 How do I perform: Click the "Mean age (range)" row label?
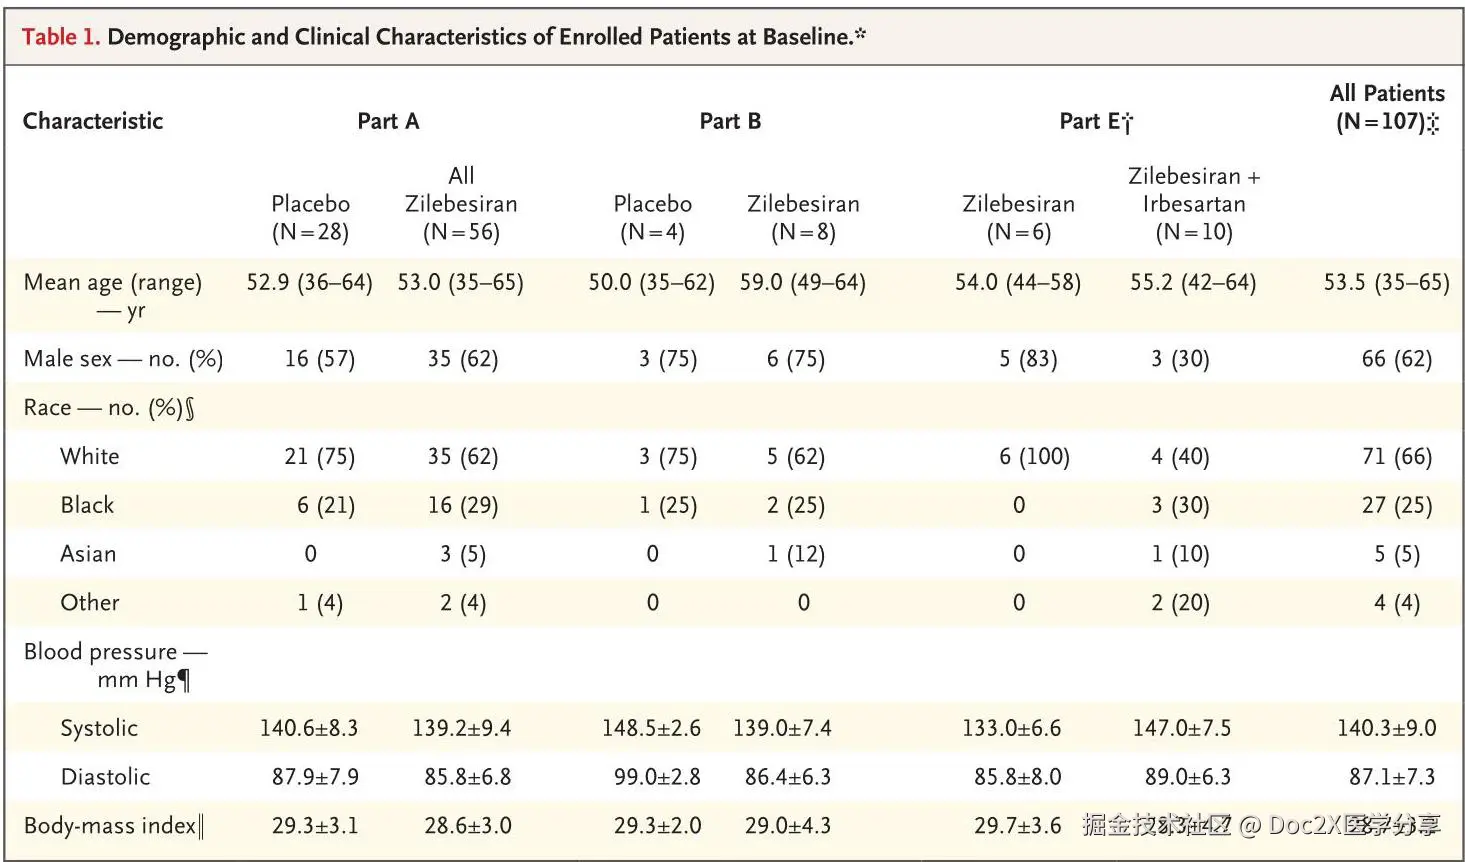pos(112,283)
